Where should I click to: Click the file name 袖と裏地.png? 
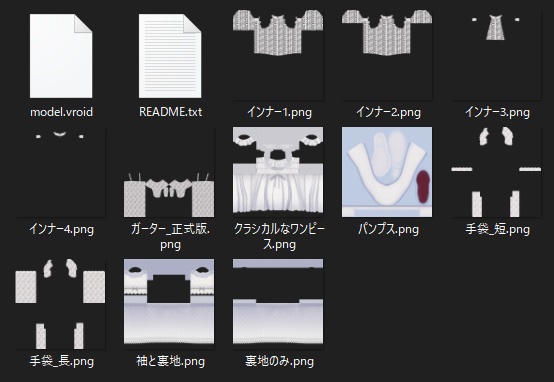pos(170,361)
